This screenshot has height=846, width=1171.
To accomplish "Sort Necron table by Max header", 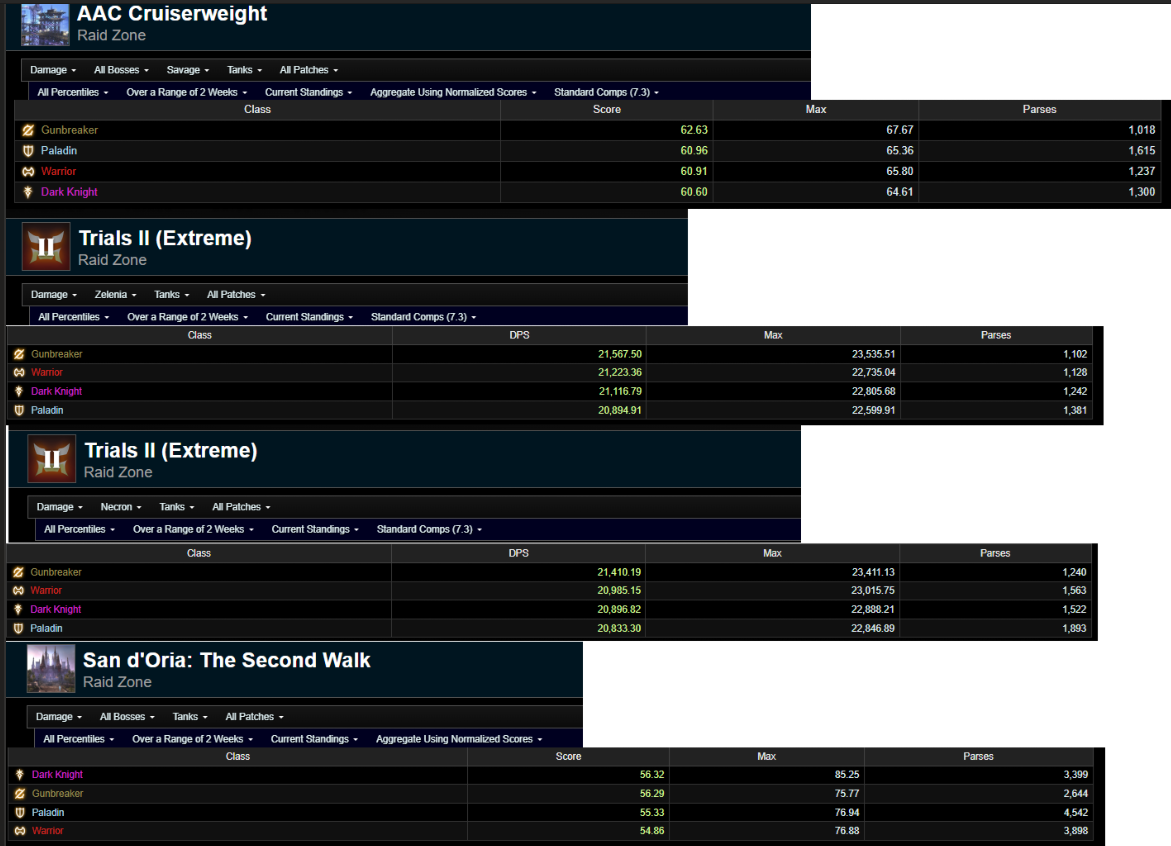I will [x=772, y=553].
